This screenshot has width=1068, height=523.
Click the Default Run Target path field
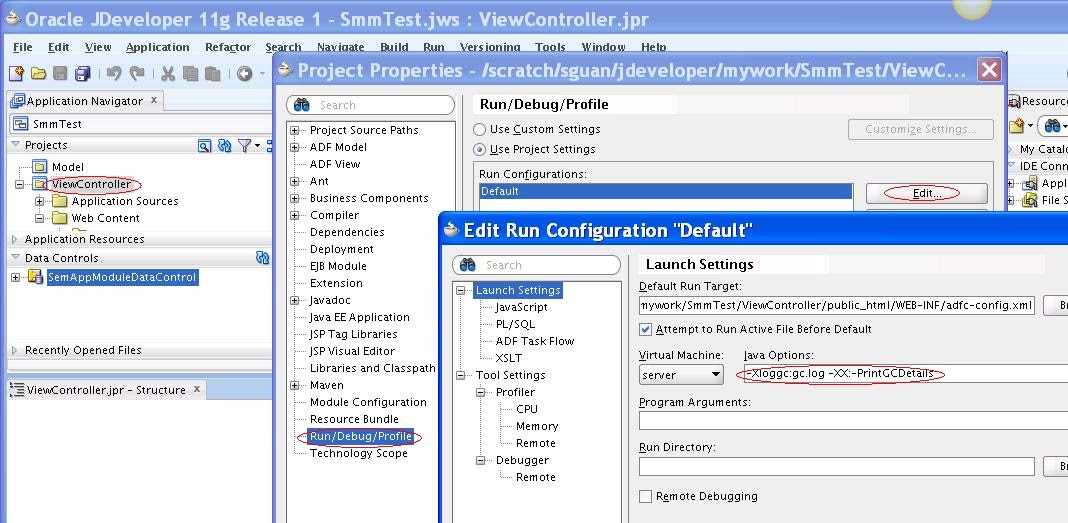pos(836,305)
